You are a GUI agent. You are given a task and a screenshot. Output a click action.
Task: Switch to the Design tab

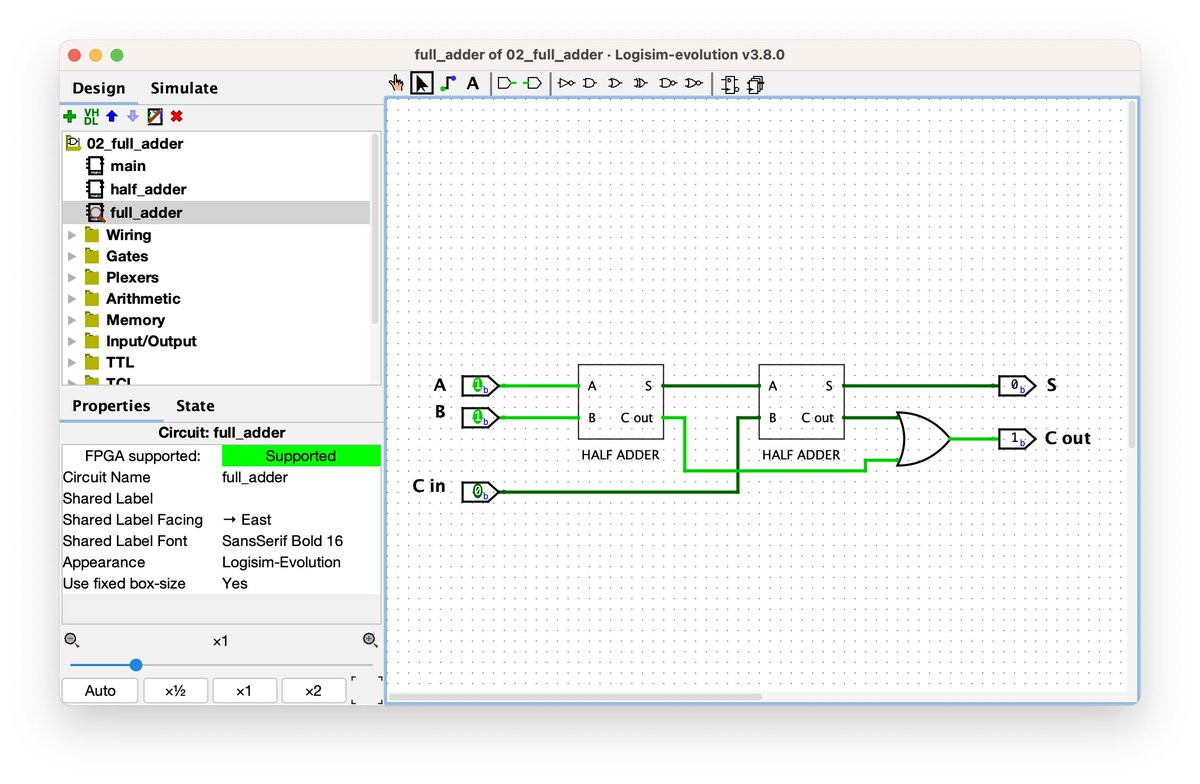[x=99, y=88]
